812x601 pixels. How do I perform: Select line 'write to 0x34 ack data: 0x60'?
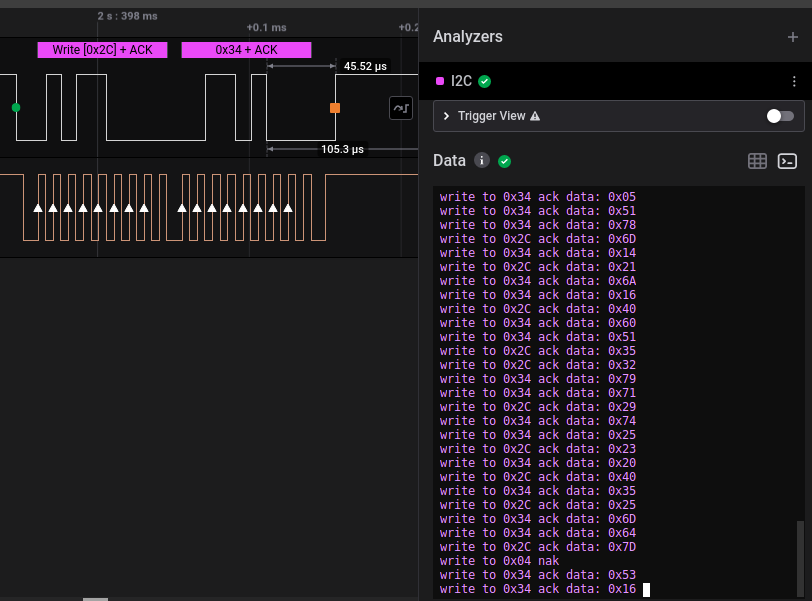coord(538,323)
